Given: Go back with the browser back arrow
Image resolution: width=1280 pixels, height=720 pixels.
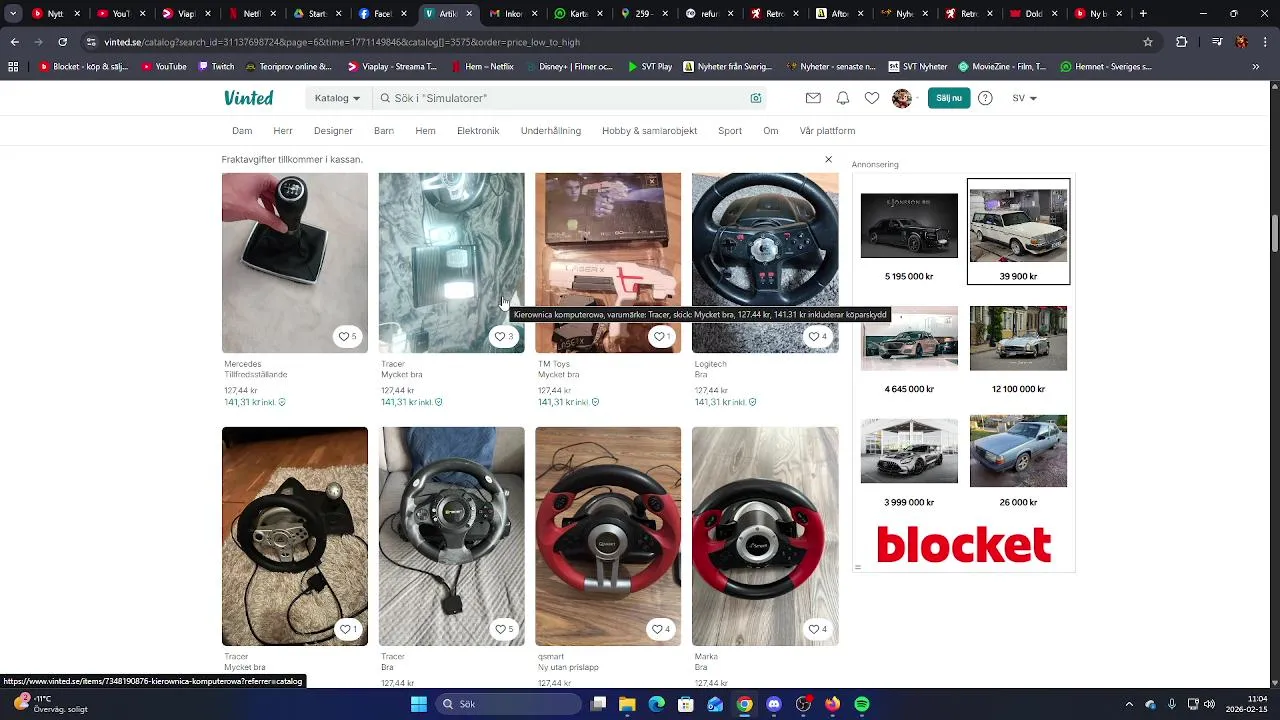Looking at the screenshot, I should pos(14,42).
